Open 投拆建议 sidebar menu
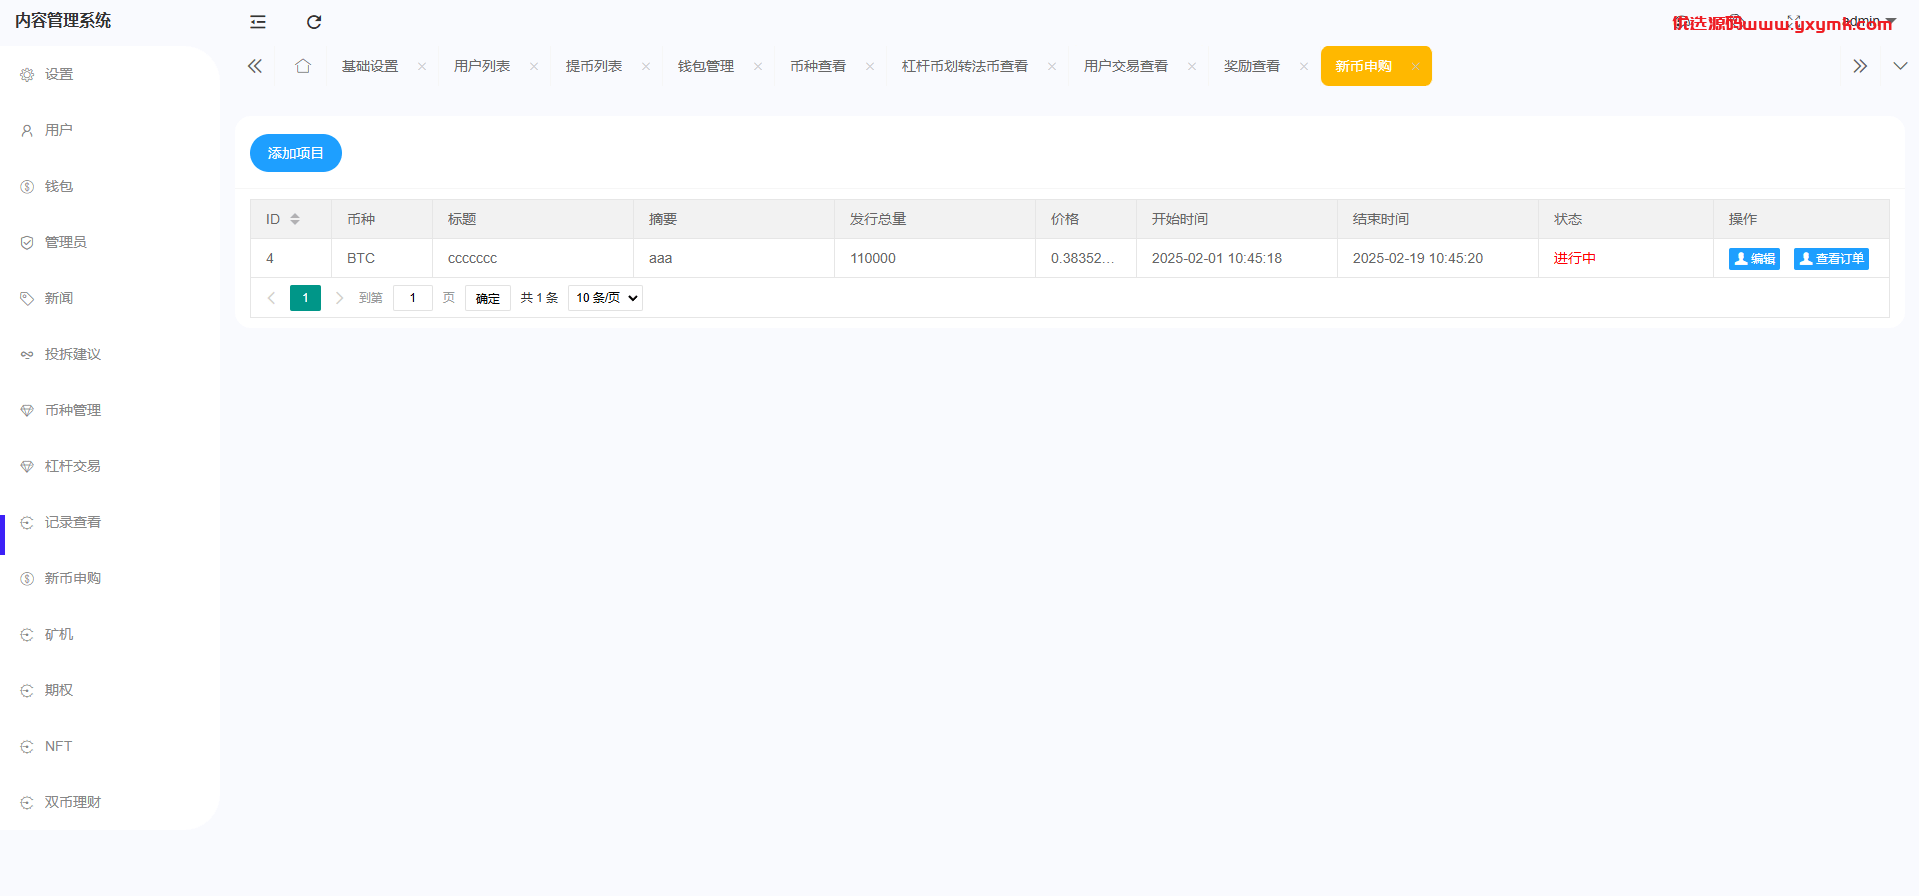 point(72,354)
